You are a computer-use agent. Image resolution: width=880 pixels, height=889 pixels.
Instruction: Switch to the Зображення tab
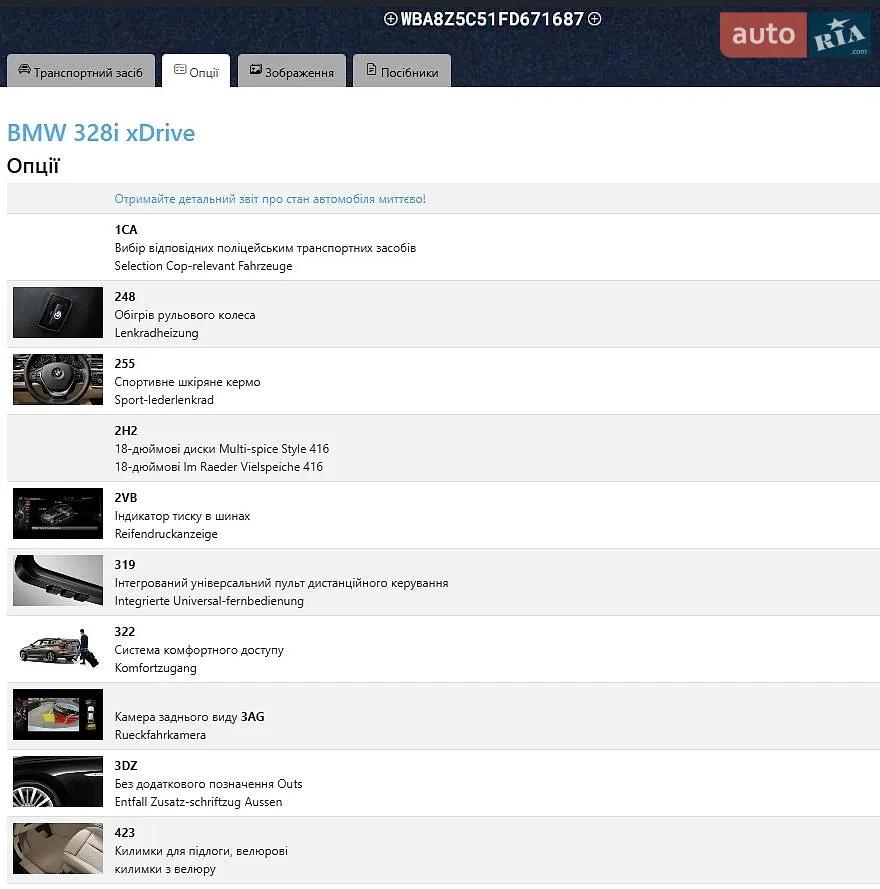pyautogui.click(x=292, y=71)
